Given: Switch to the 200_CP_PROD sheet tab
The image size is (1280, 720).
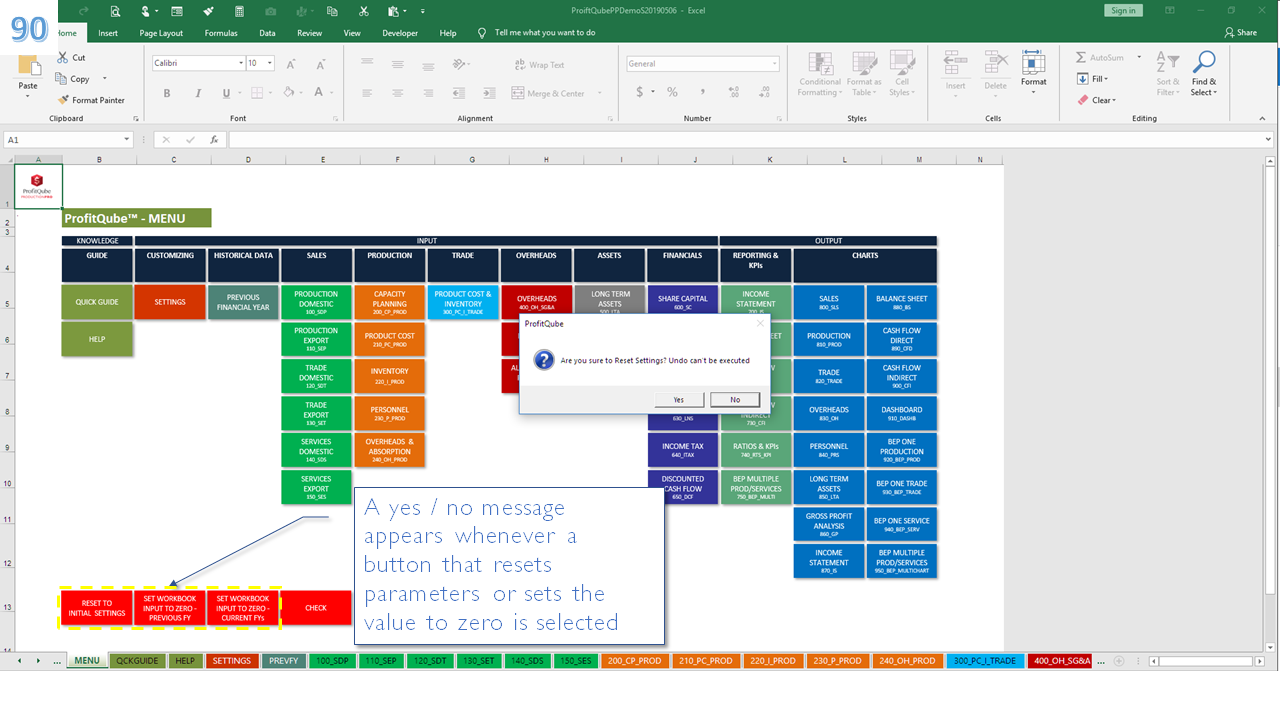Looking at the screenshot, I should pos(634,661).
